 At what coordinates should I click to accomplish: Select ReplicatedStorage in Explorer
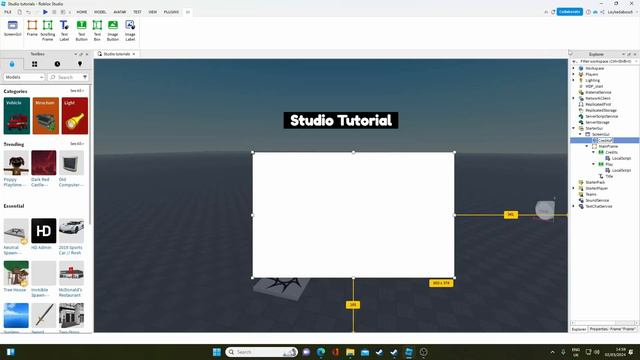coord(600,110)
